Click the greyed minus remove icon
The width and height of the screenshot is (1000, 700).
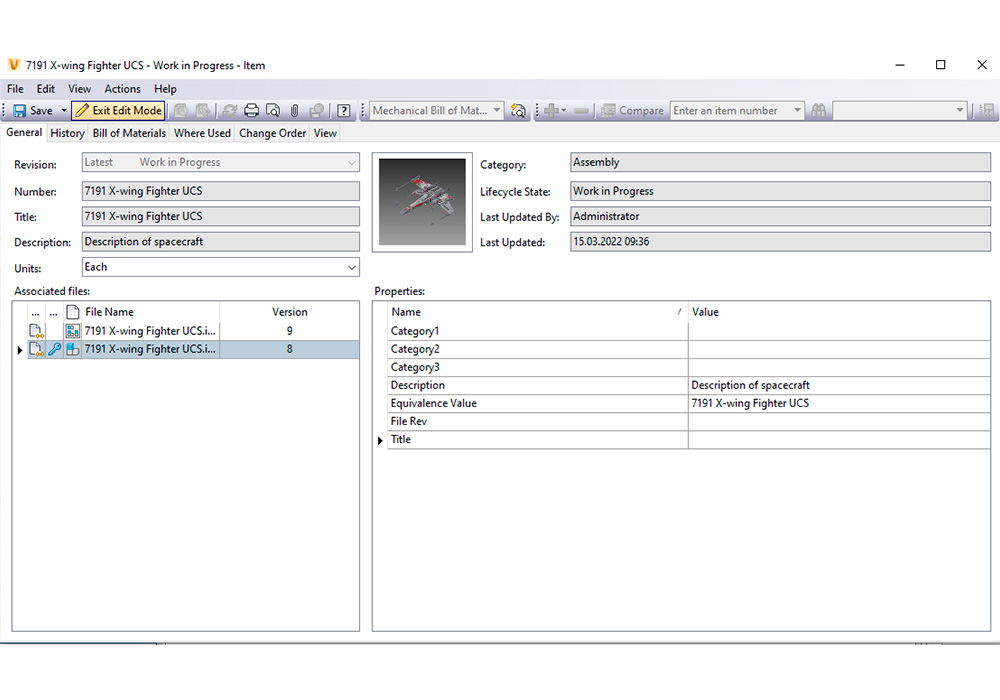tap(581, 111)
